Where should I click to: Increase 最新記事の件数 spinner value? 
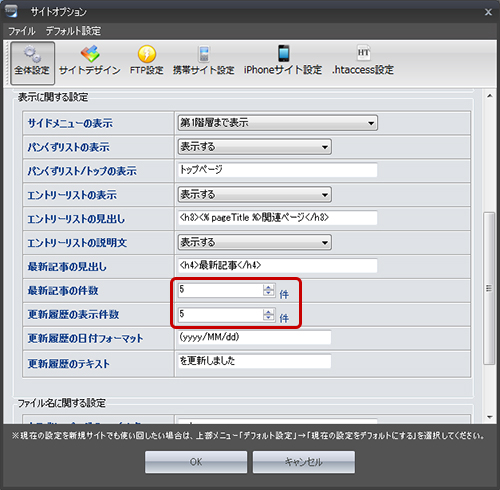[x=268, y=287]
